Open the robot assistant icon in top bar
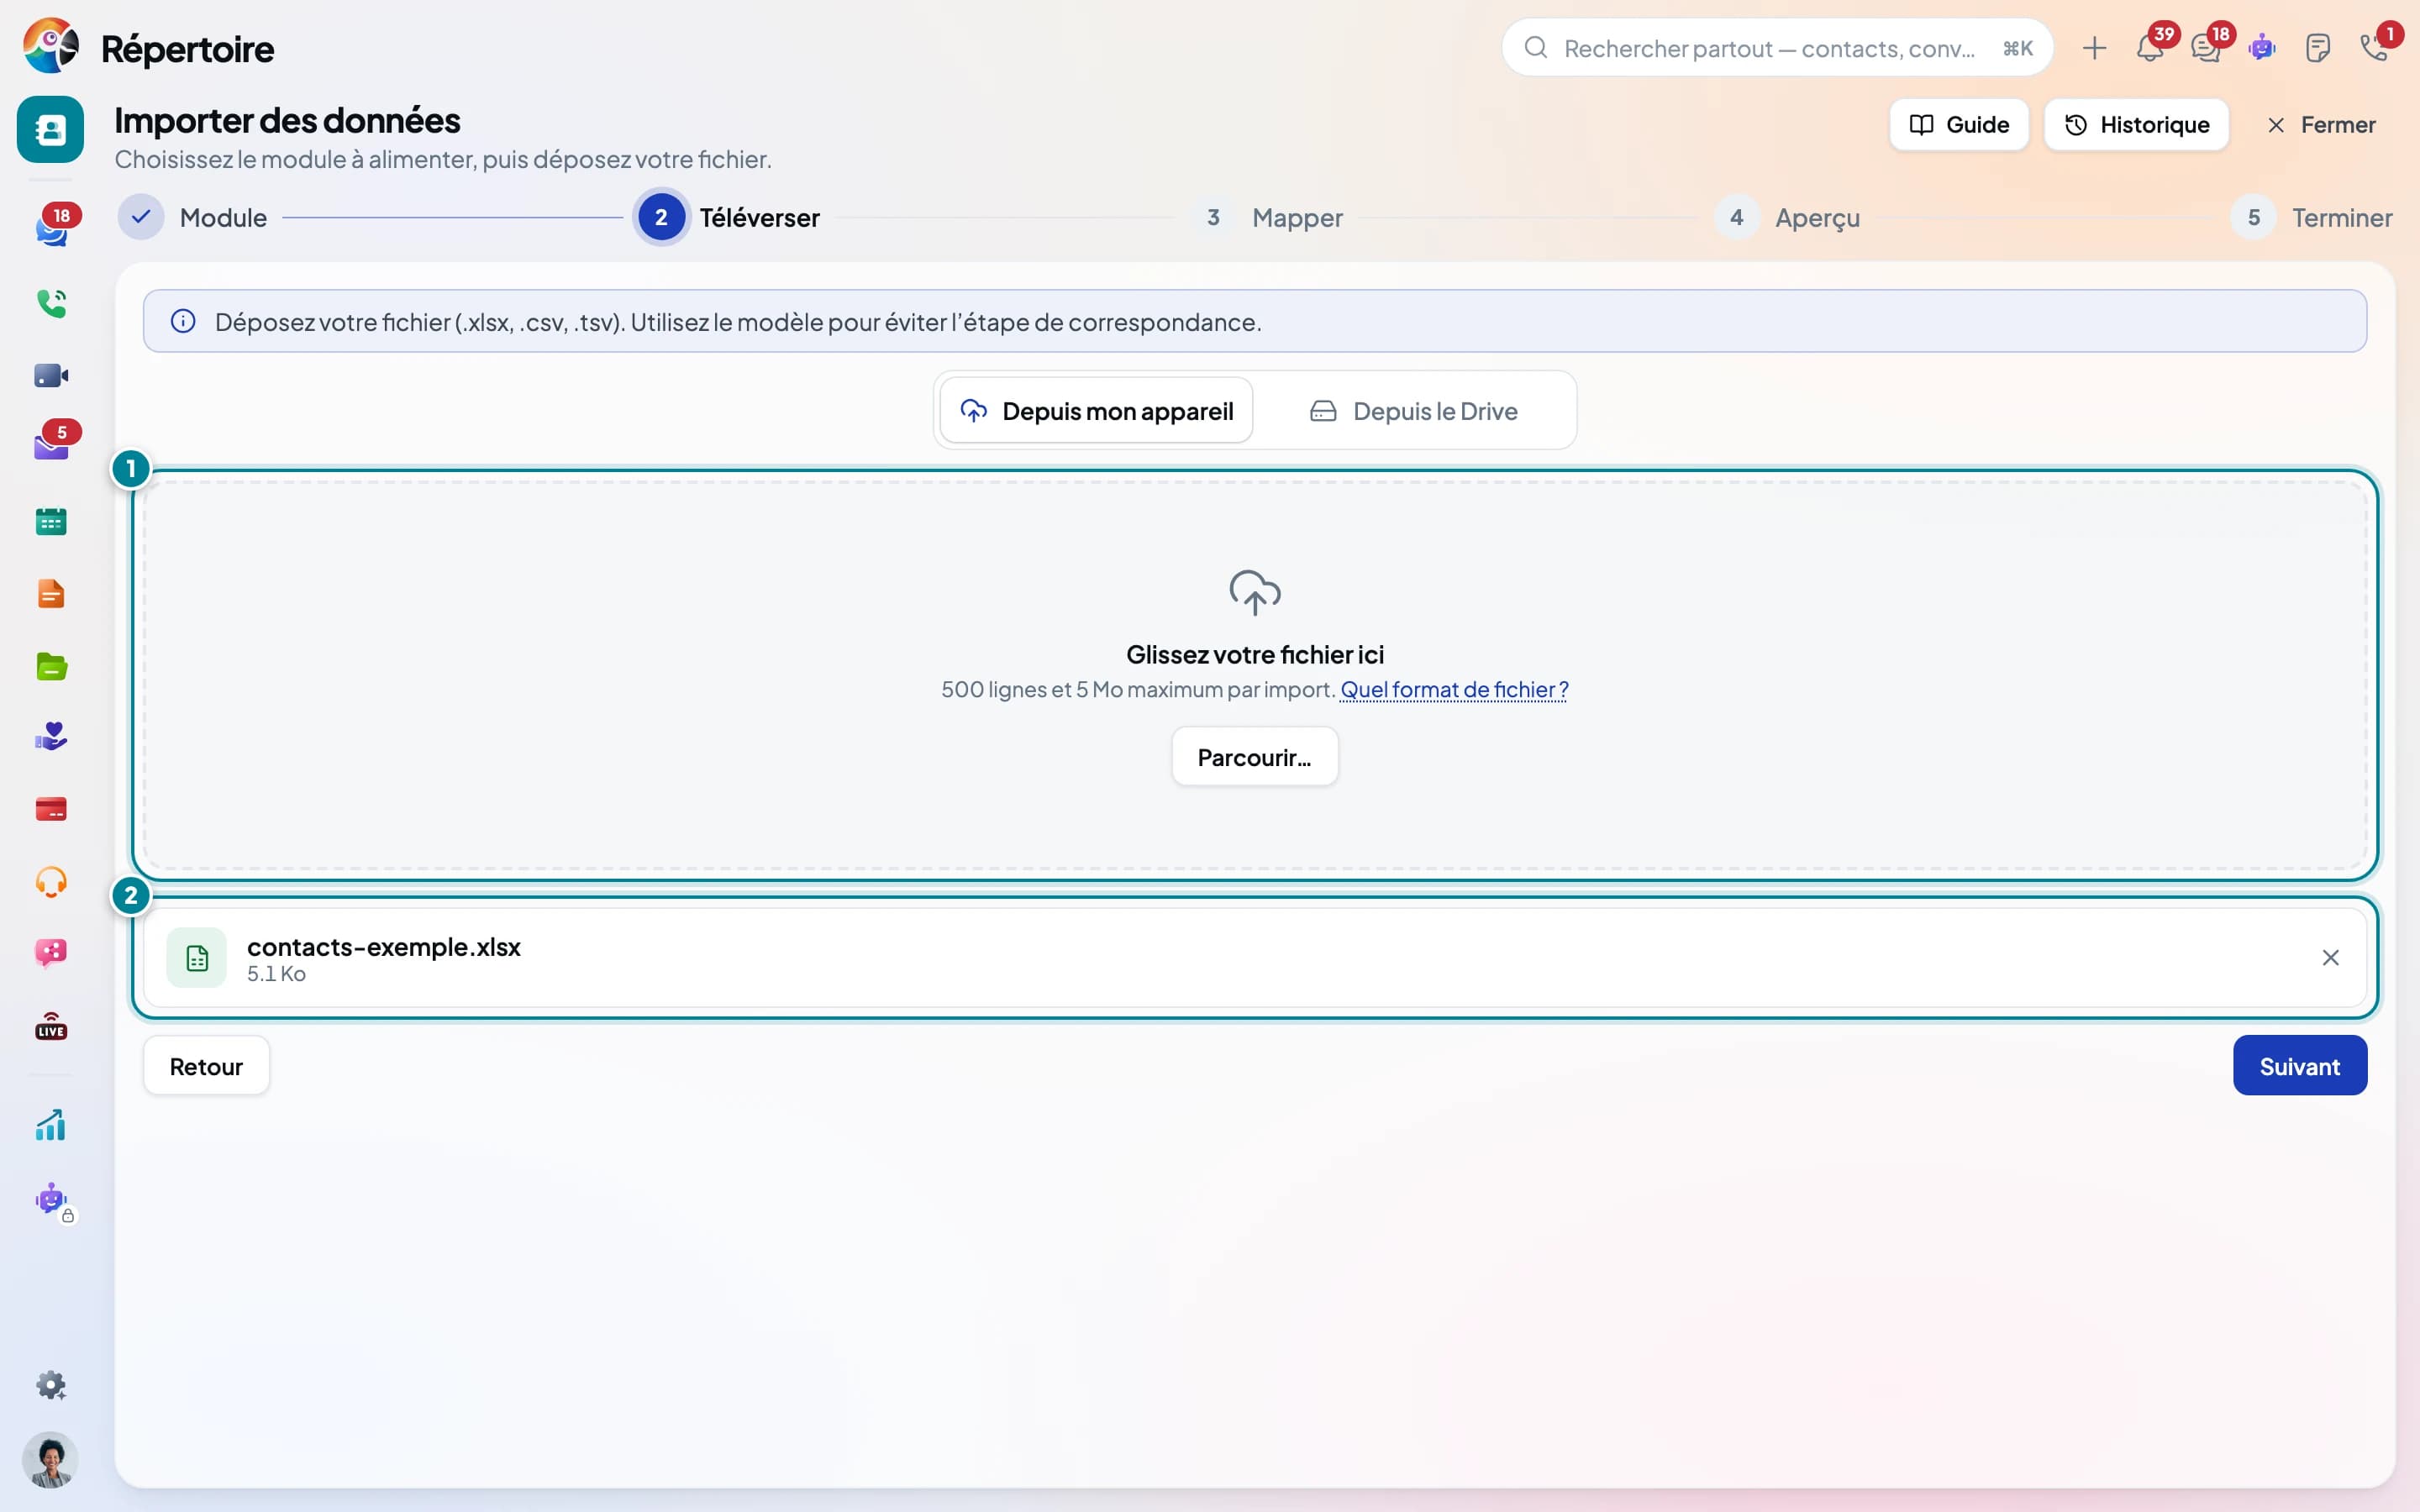This screenshot has width=2420, height=1512. coord(2262,48)
